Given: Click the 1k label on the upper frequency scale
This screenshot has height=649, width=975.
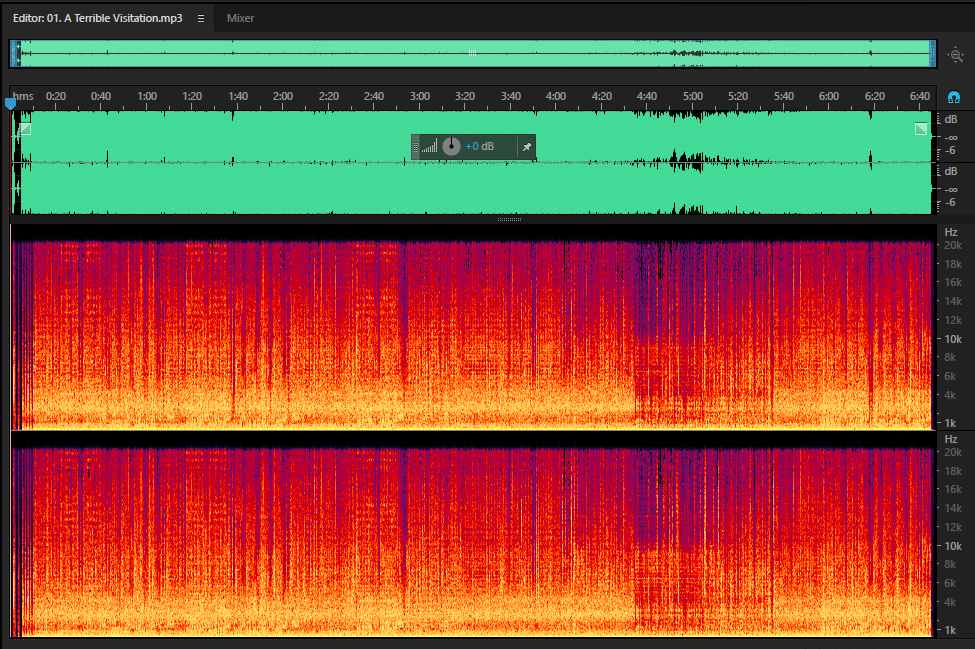Looking at the screenshot, I should [x=950, y=423].
